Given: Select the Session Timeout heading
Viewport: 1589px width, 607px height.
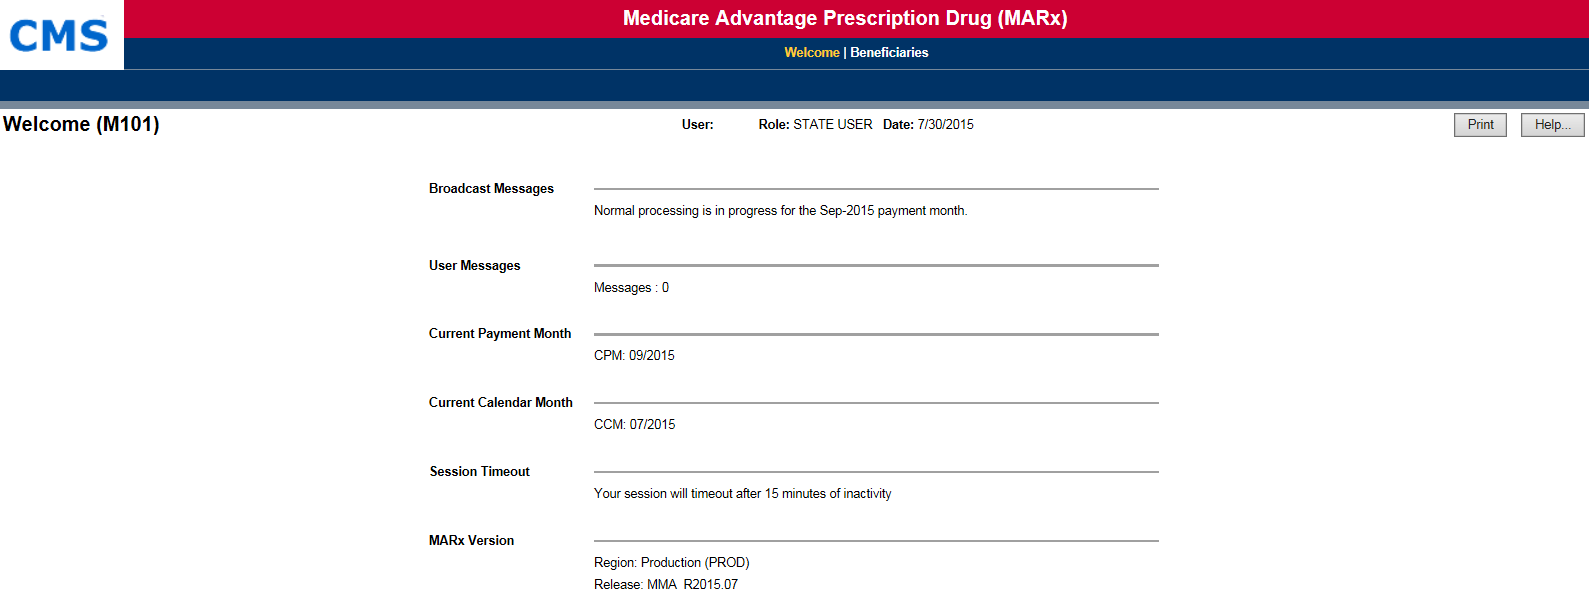Looking at the screenshot, I should coord(479,472).
